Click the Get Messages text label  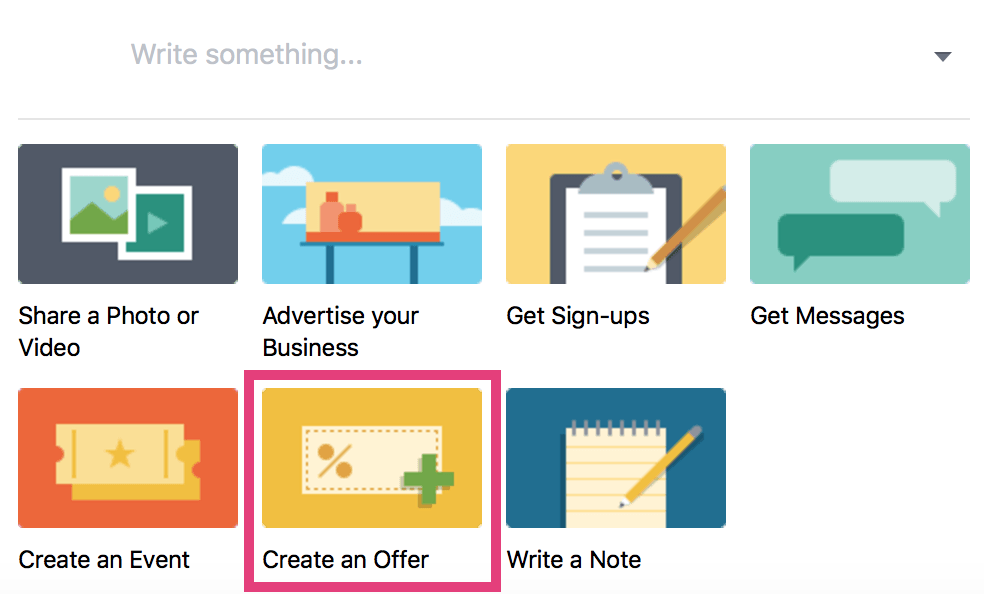(827, 316)
